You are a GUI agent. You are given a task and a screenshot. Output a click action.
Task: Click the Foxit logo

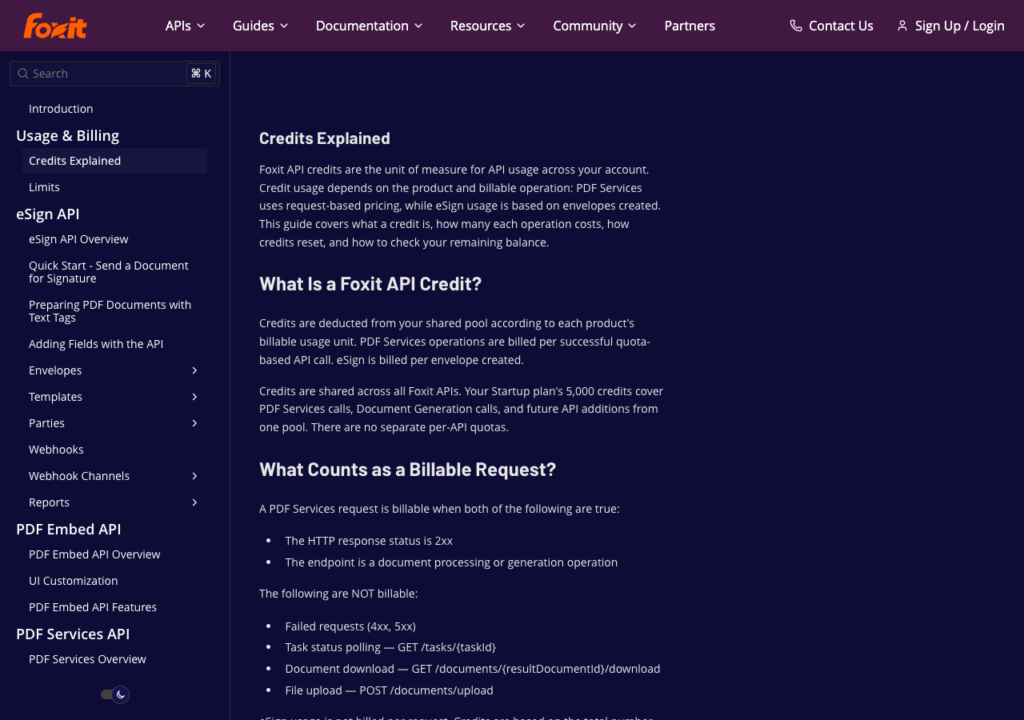(x=55, y=26)
